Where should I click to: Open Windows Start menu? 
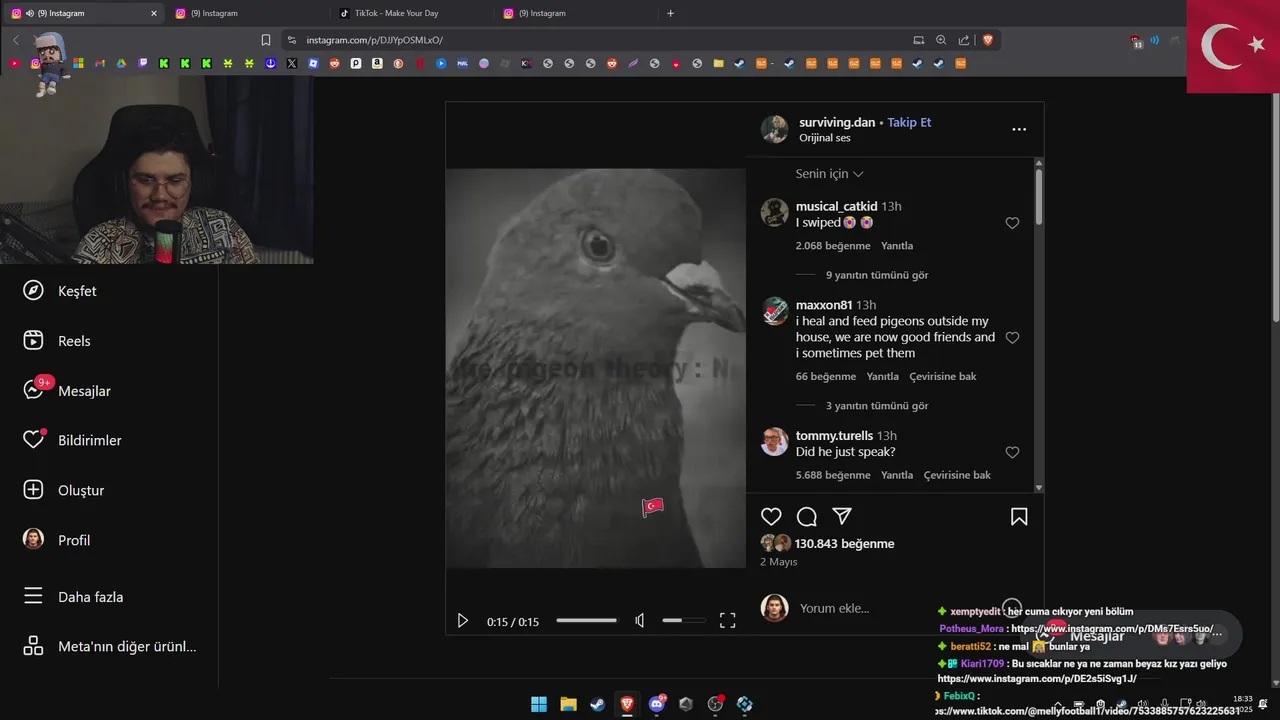(x=538, y=704)
